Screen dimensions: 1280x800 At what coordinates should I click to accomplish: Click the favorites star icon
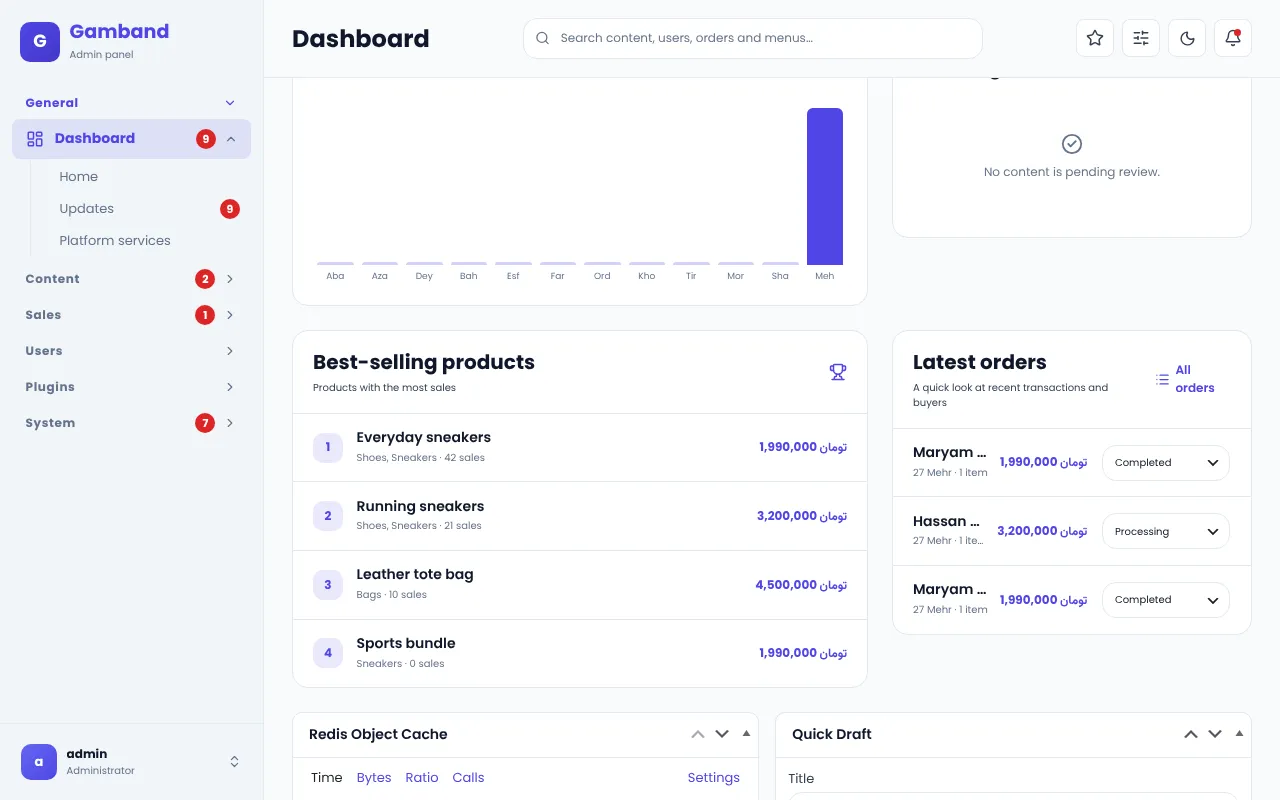[1095, 38]
